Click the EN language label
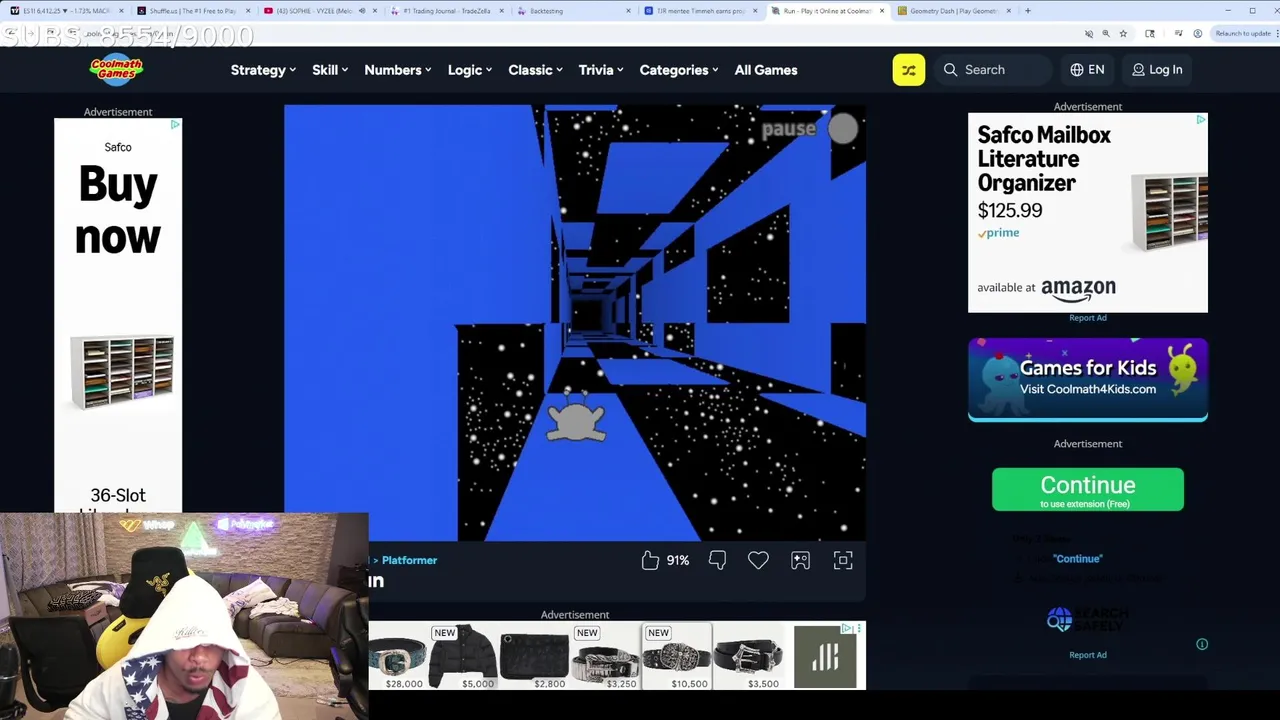 [x=1096, y=70]
